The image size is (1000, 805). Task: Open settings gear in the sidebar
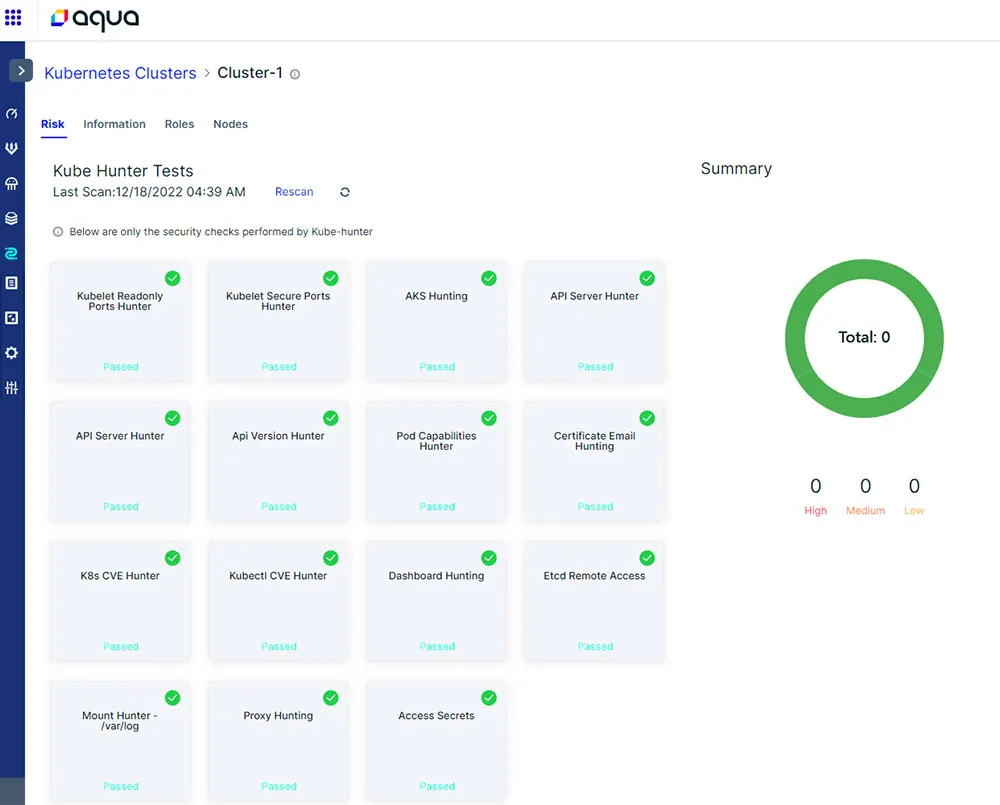click(11, 353)
